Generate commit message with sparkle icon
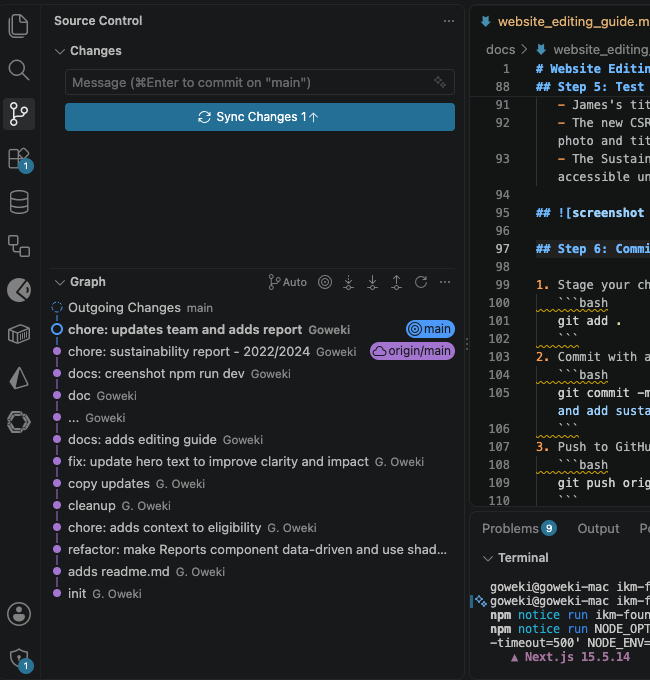Viewport: 650px width, 680px height. coord(440,82)
